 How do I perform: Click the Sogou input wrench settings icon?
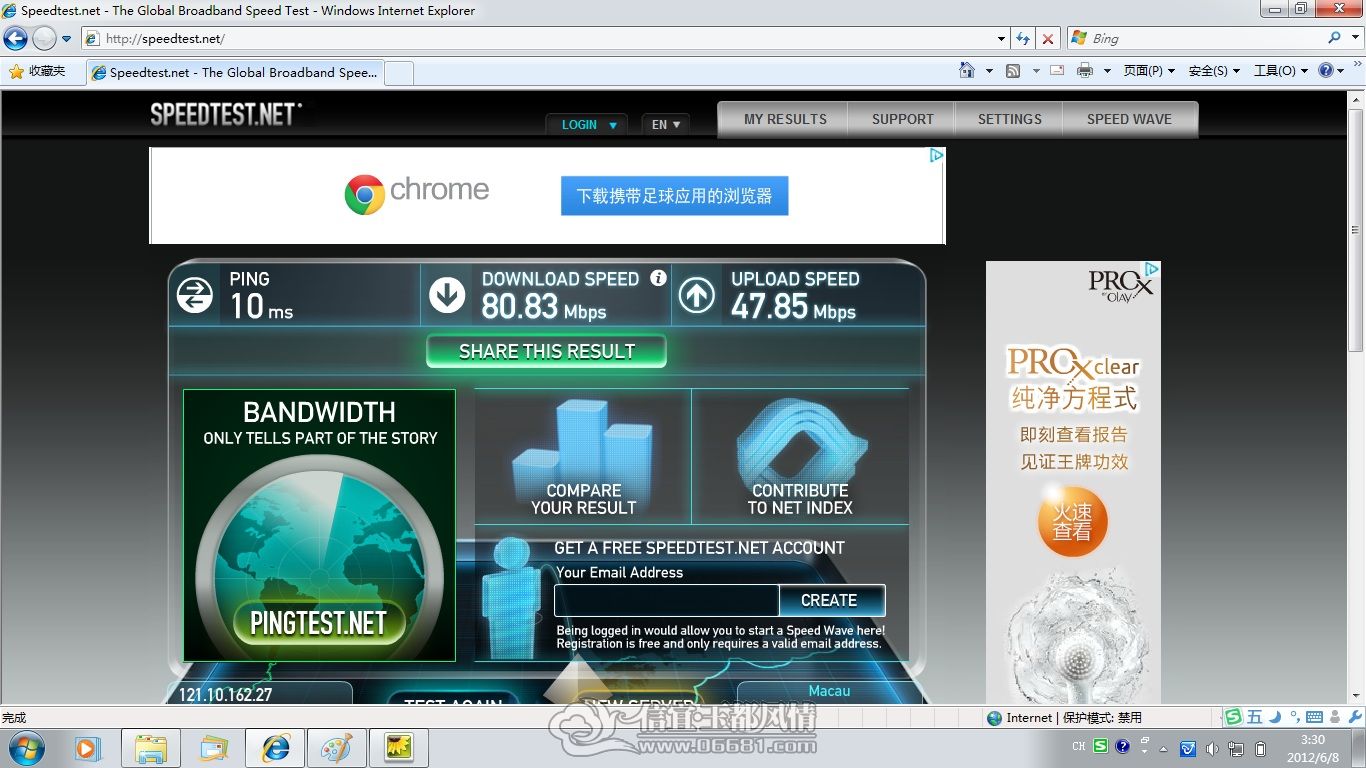[x=1355, y=717]
